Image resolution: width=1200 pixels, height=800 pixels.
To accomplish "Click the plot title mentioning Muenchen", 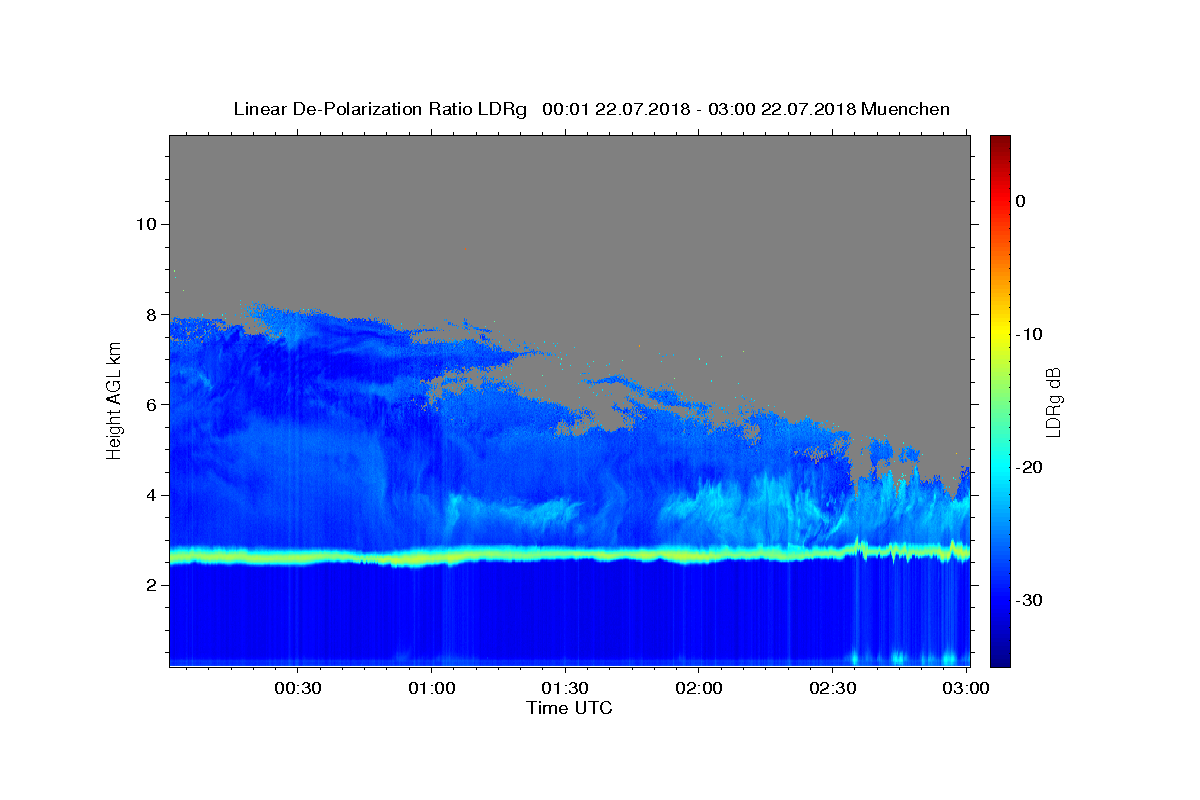I will (591, 109).
